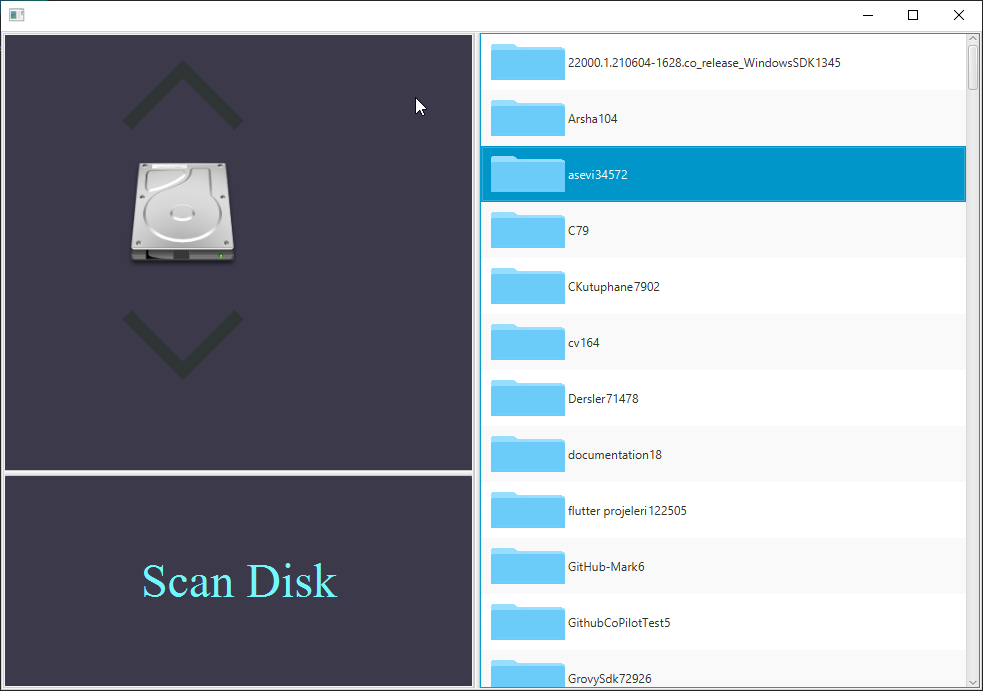Click the Arsha104 folder icon
The image size is (983, 691).
pos(527,118)
